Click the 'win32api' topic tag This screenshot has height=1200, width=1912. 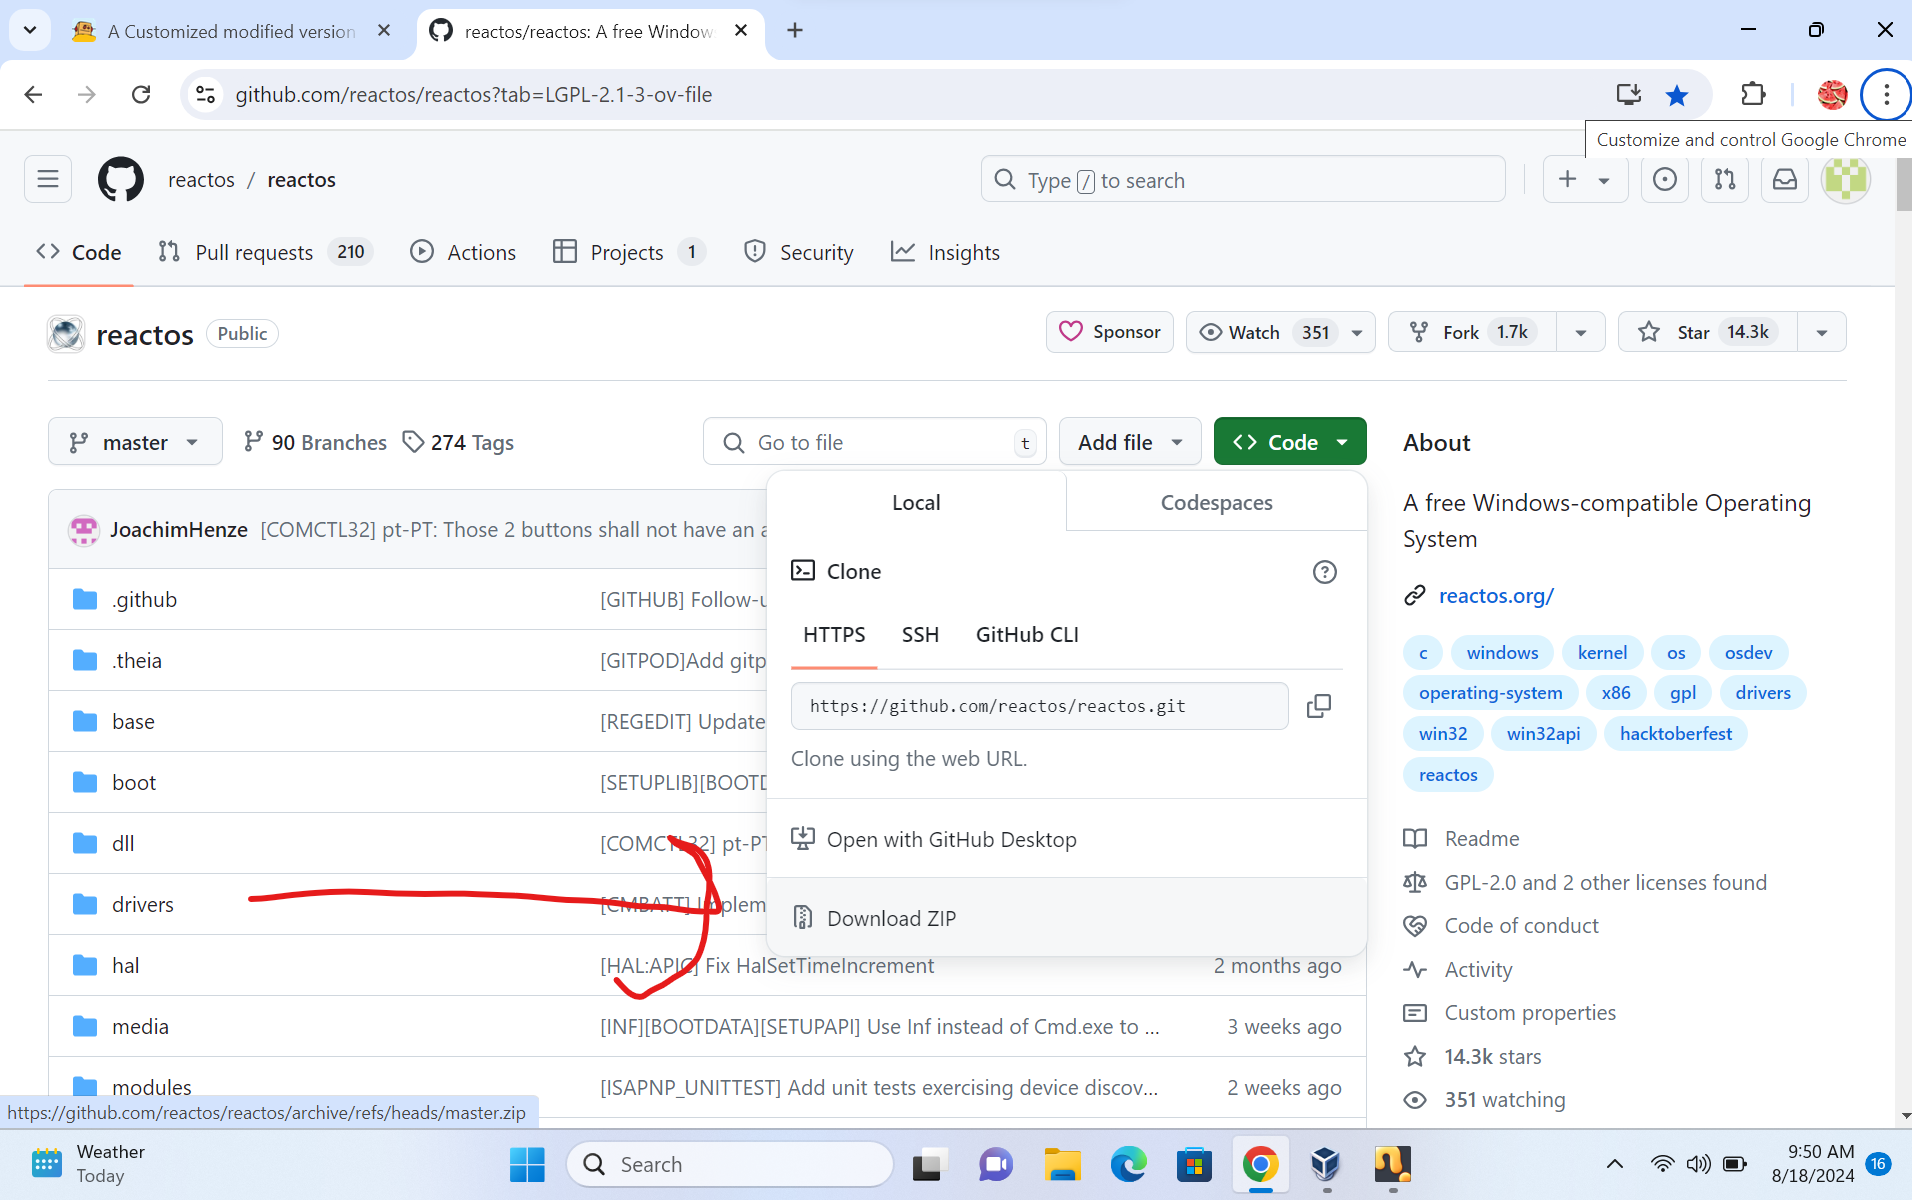click(1543, 734)
